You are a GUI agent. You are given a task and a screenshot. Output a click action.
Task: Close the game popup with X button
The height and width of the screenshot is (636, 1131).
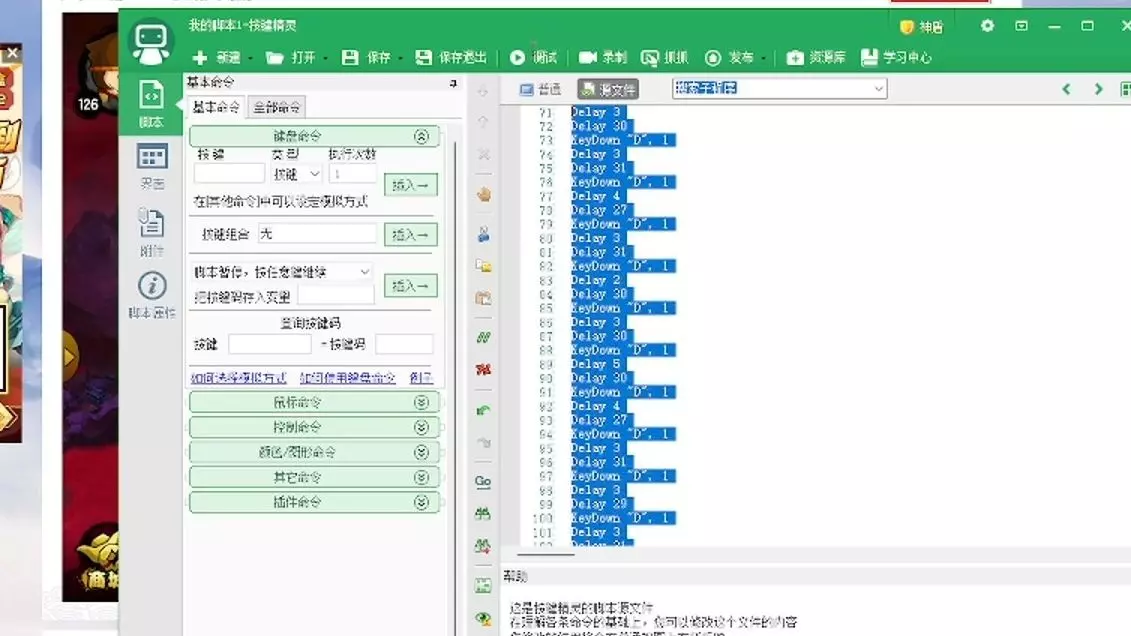[12, 53]
